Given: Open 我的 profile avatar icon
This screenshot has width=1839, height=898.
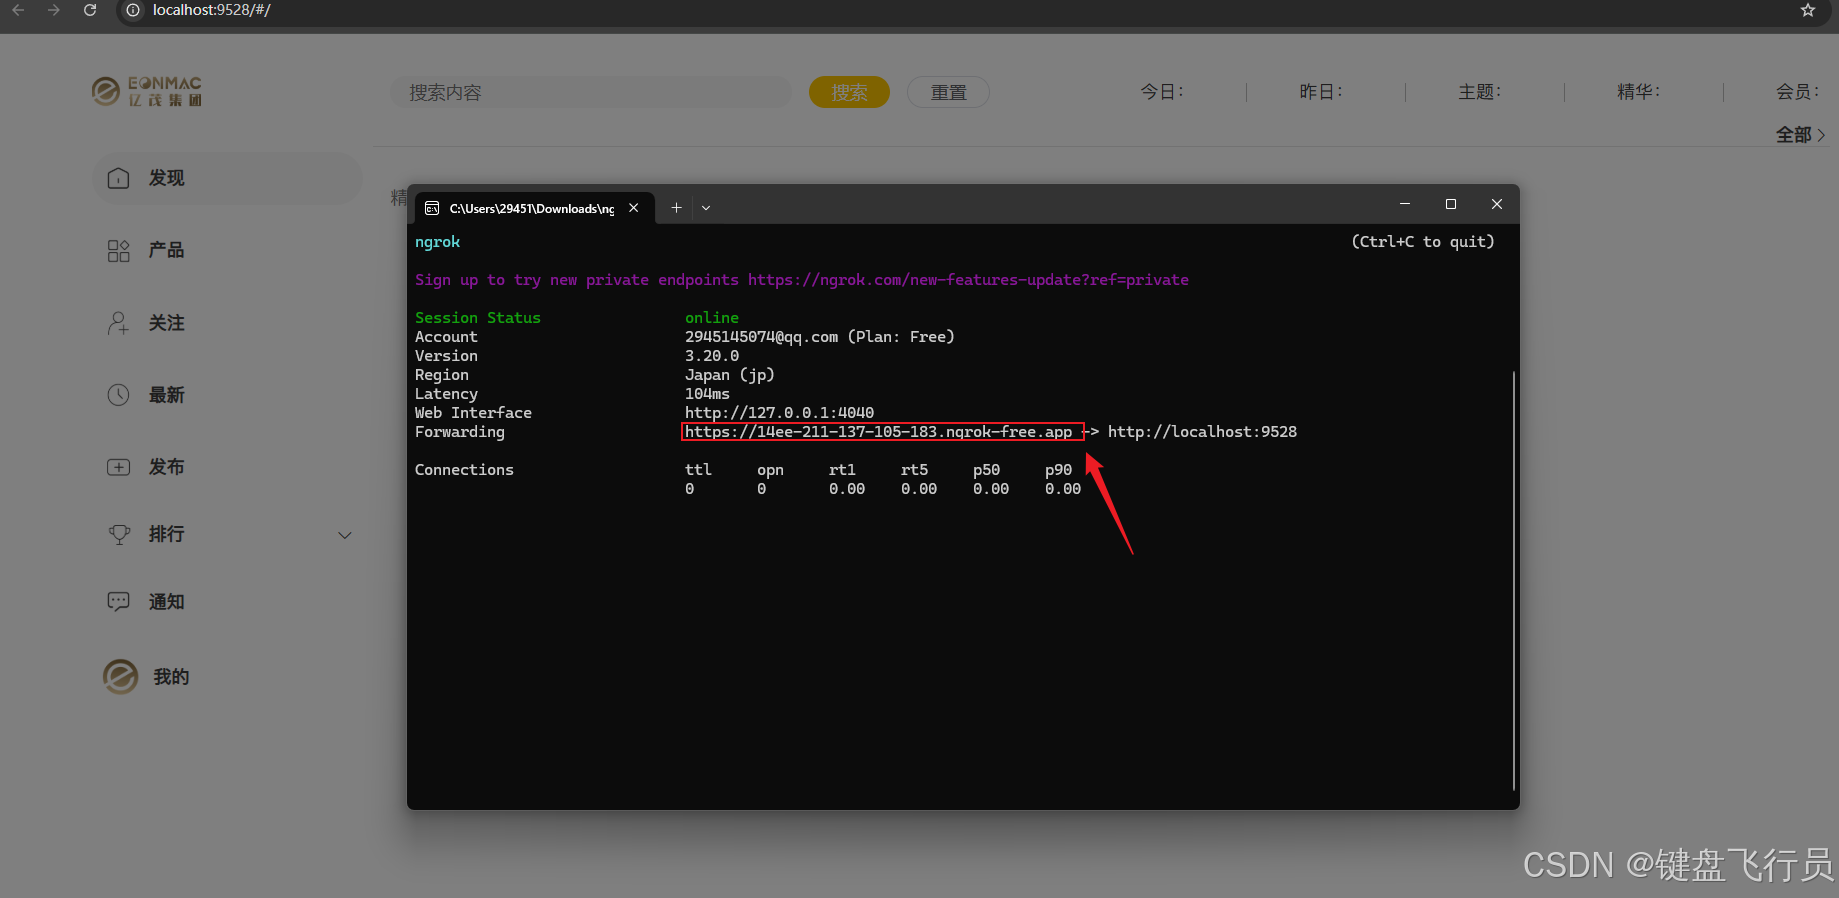Looking at the screenshot, I should click(x=120, y=677).
